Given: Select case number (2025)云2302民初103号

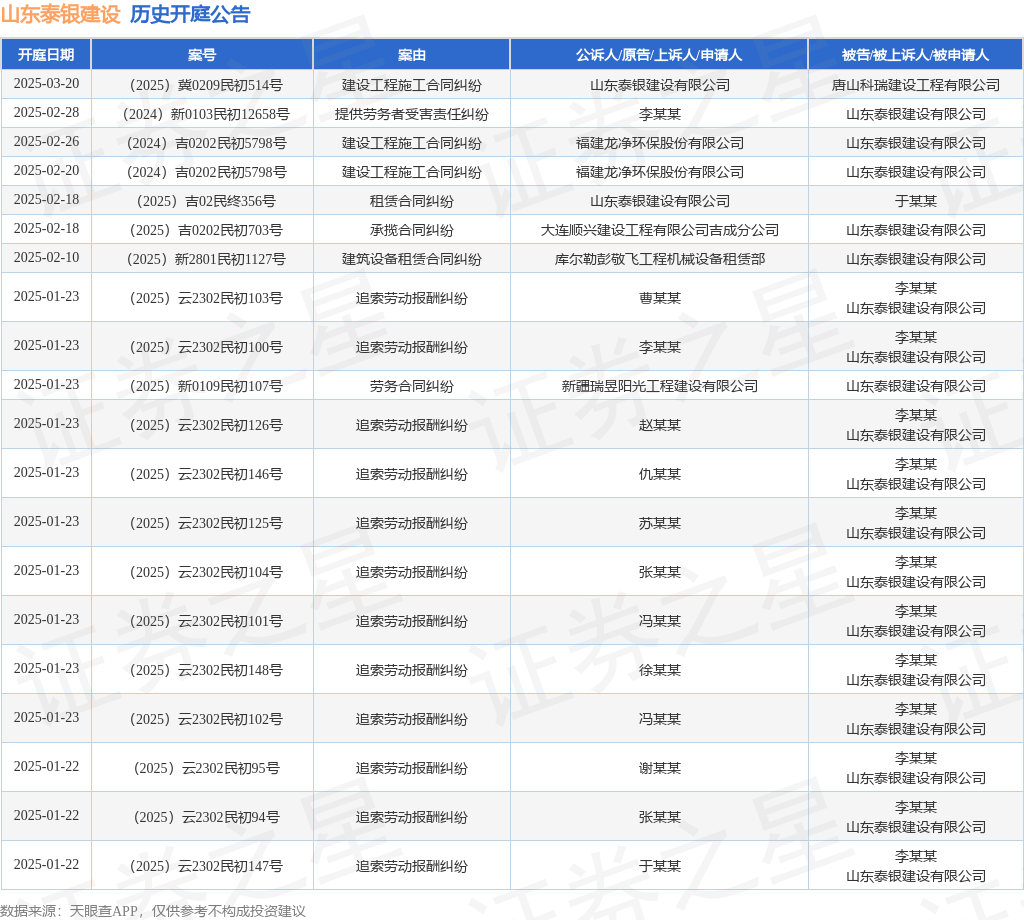Looking at the screenshot, I should click(206, 298).
